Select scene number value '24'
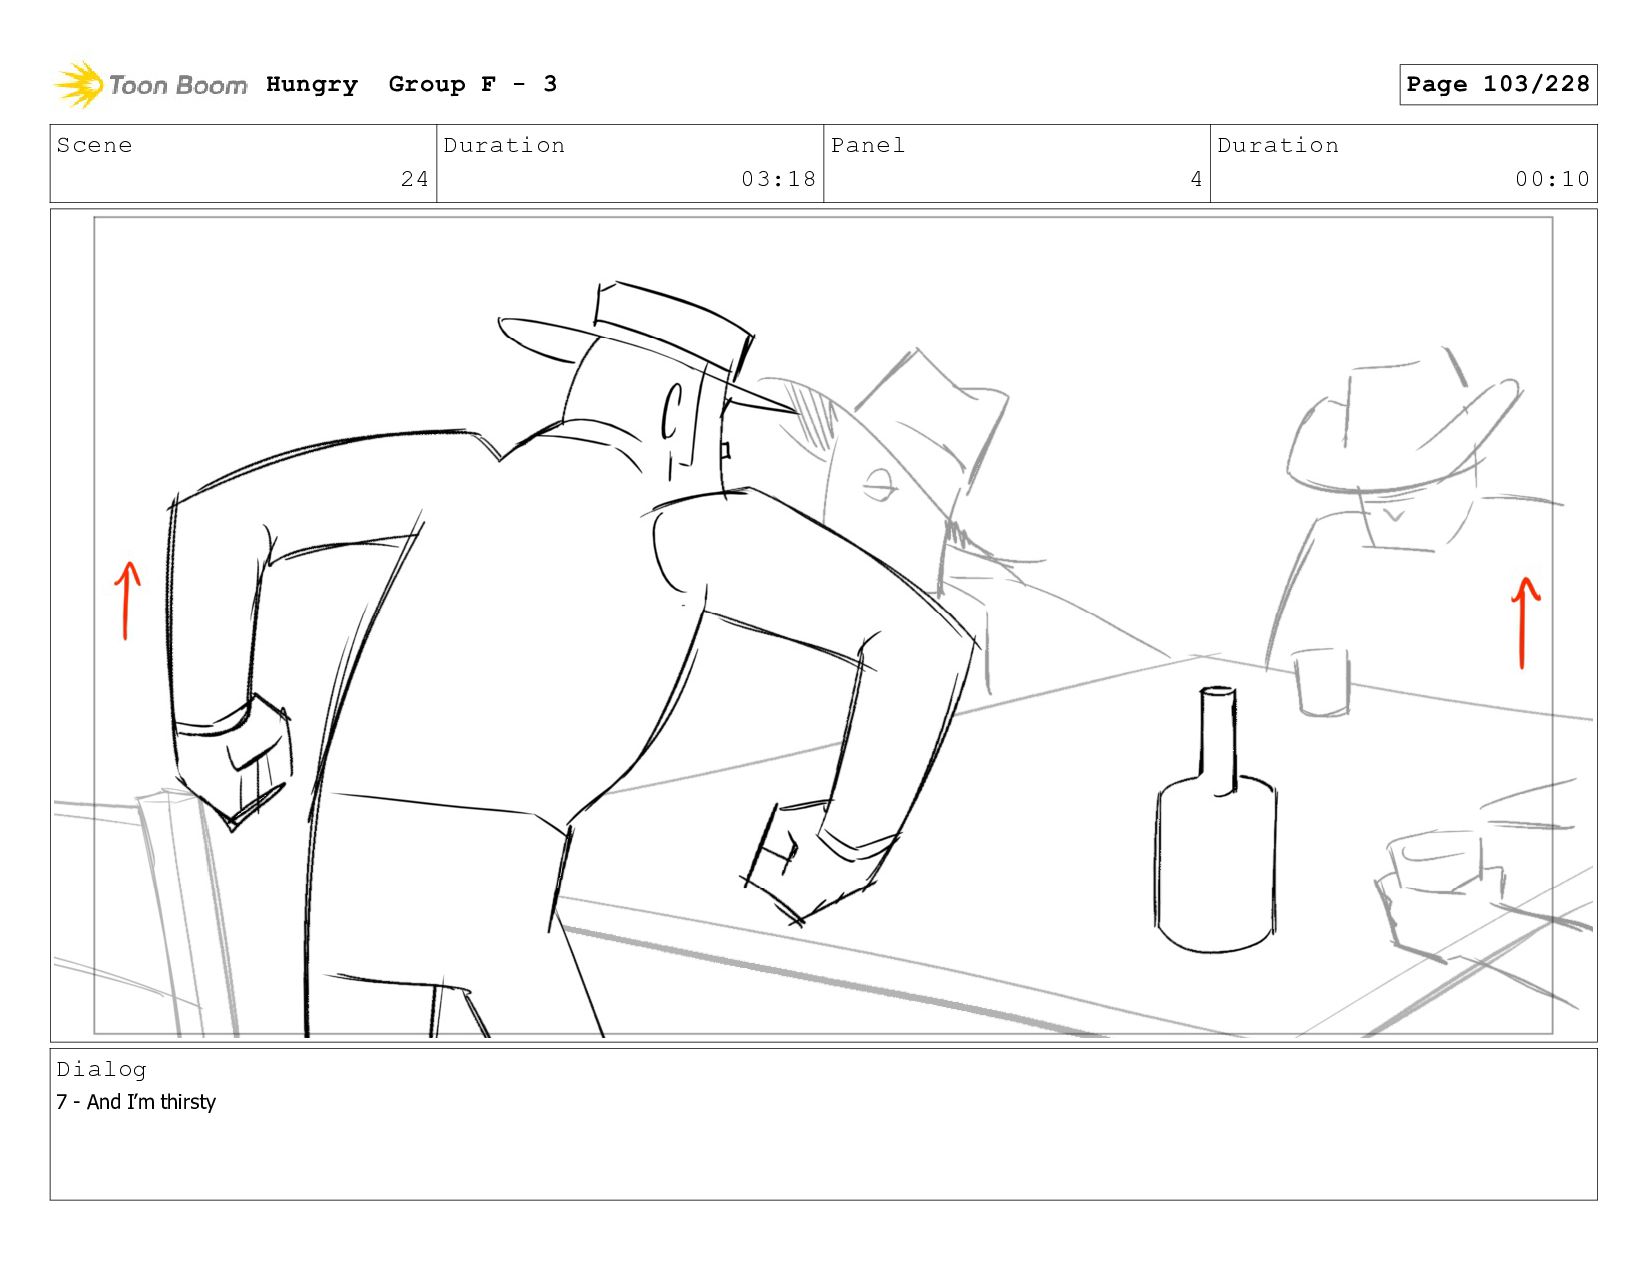 click(415, 179)
